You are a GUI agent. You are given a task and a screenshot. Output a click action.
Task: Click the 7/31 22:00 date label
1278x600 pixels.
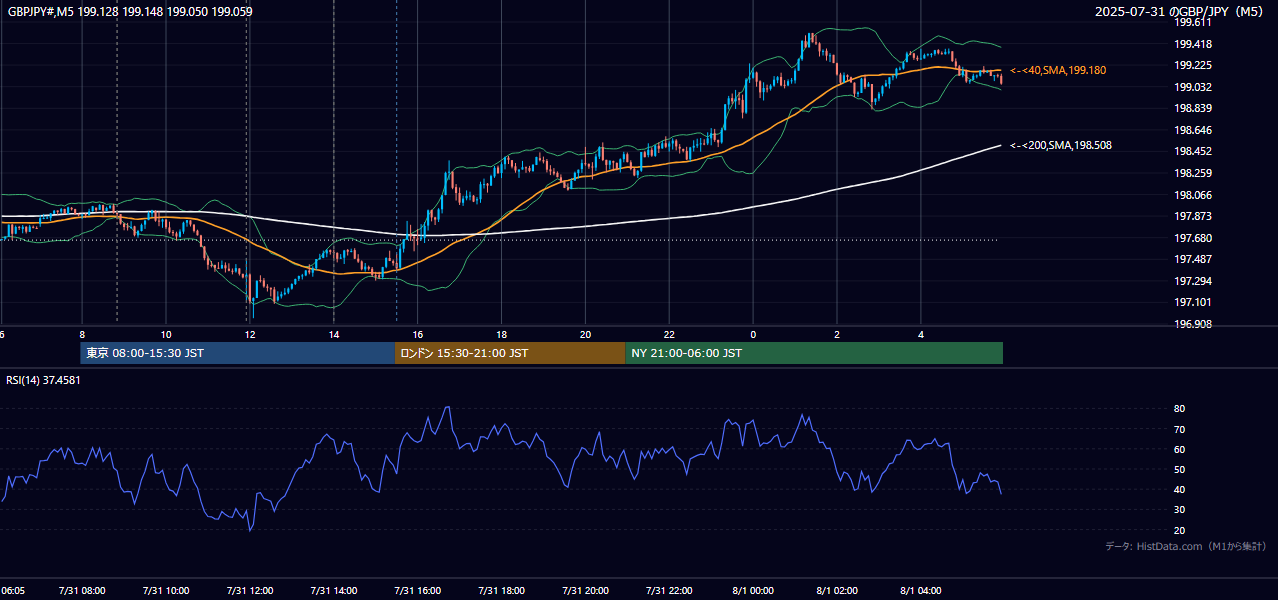pyautogui.click(x=669, y=590)
